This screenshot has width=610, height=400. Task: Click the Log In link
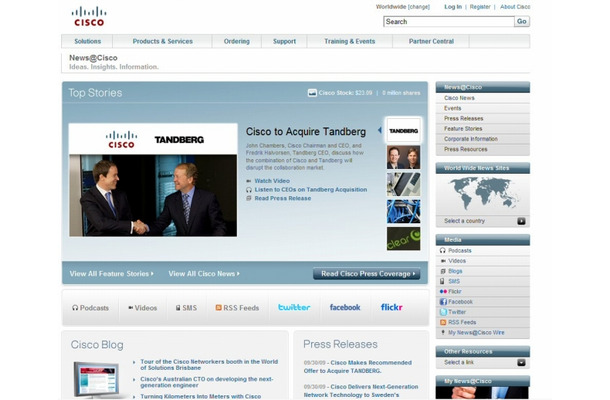[x=453, y=7]
